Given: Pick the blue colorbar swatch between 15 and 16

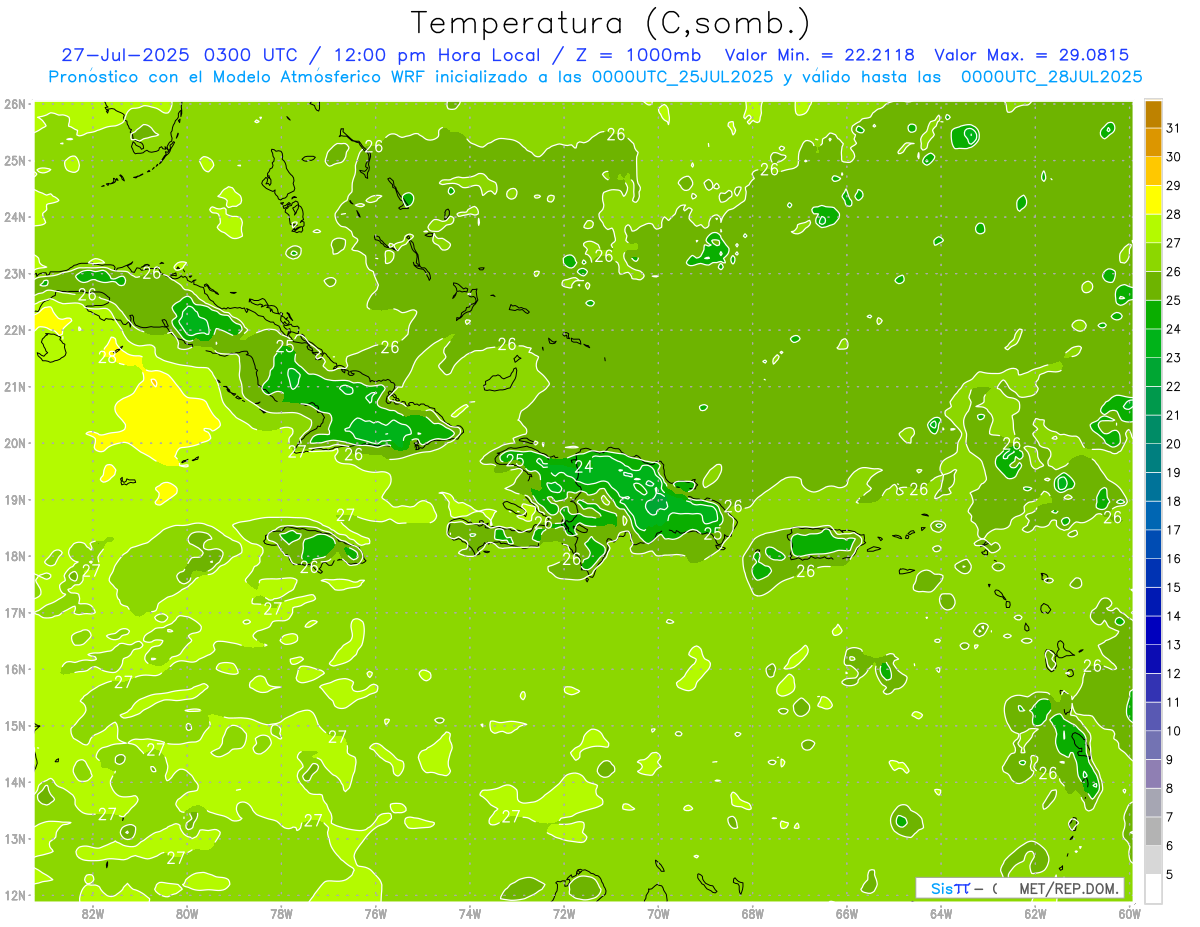Looking at the screenshot, I should tap(1153, 573).
